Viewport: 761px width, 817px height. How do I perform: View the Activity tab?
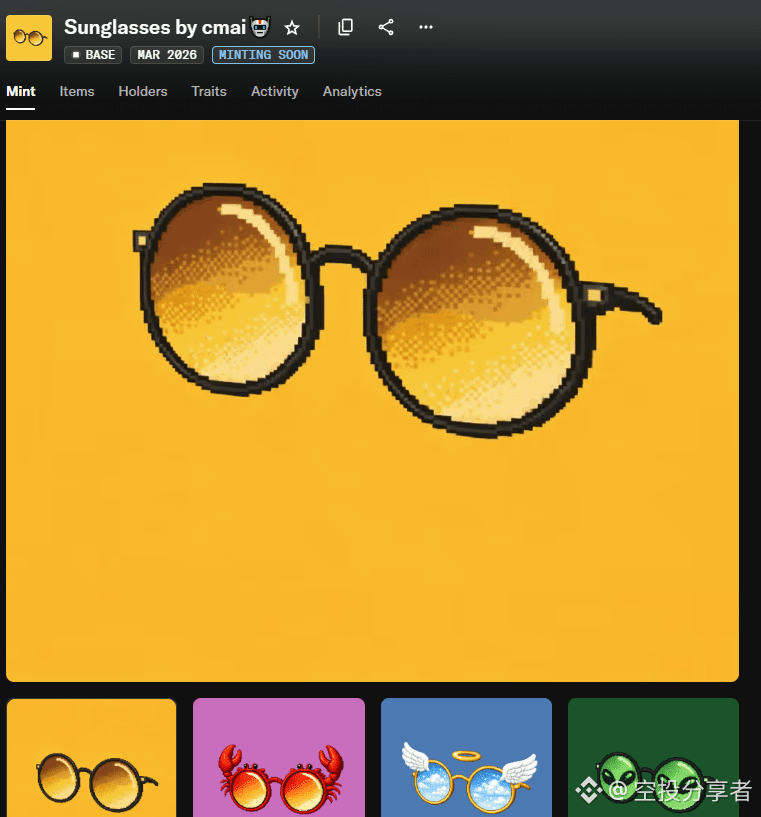coord(275,91)
